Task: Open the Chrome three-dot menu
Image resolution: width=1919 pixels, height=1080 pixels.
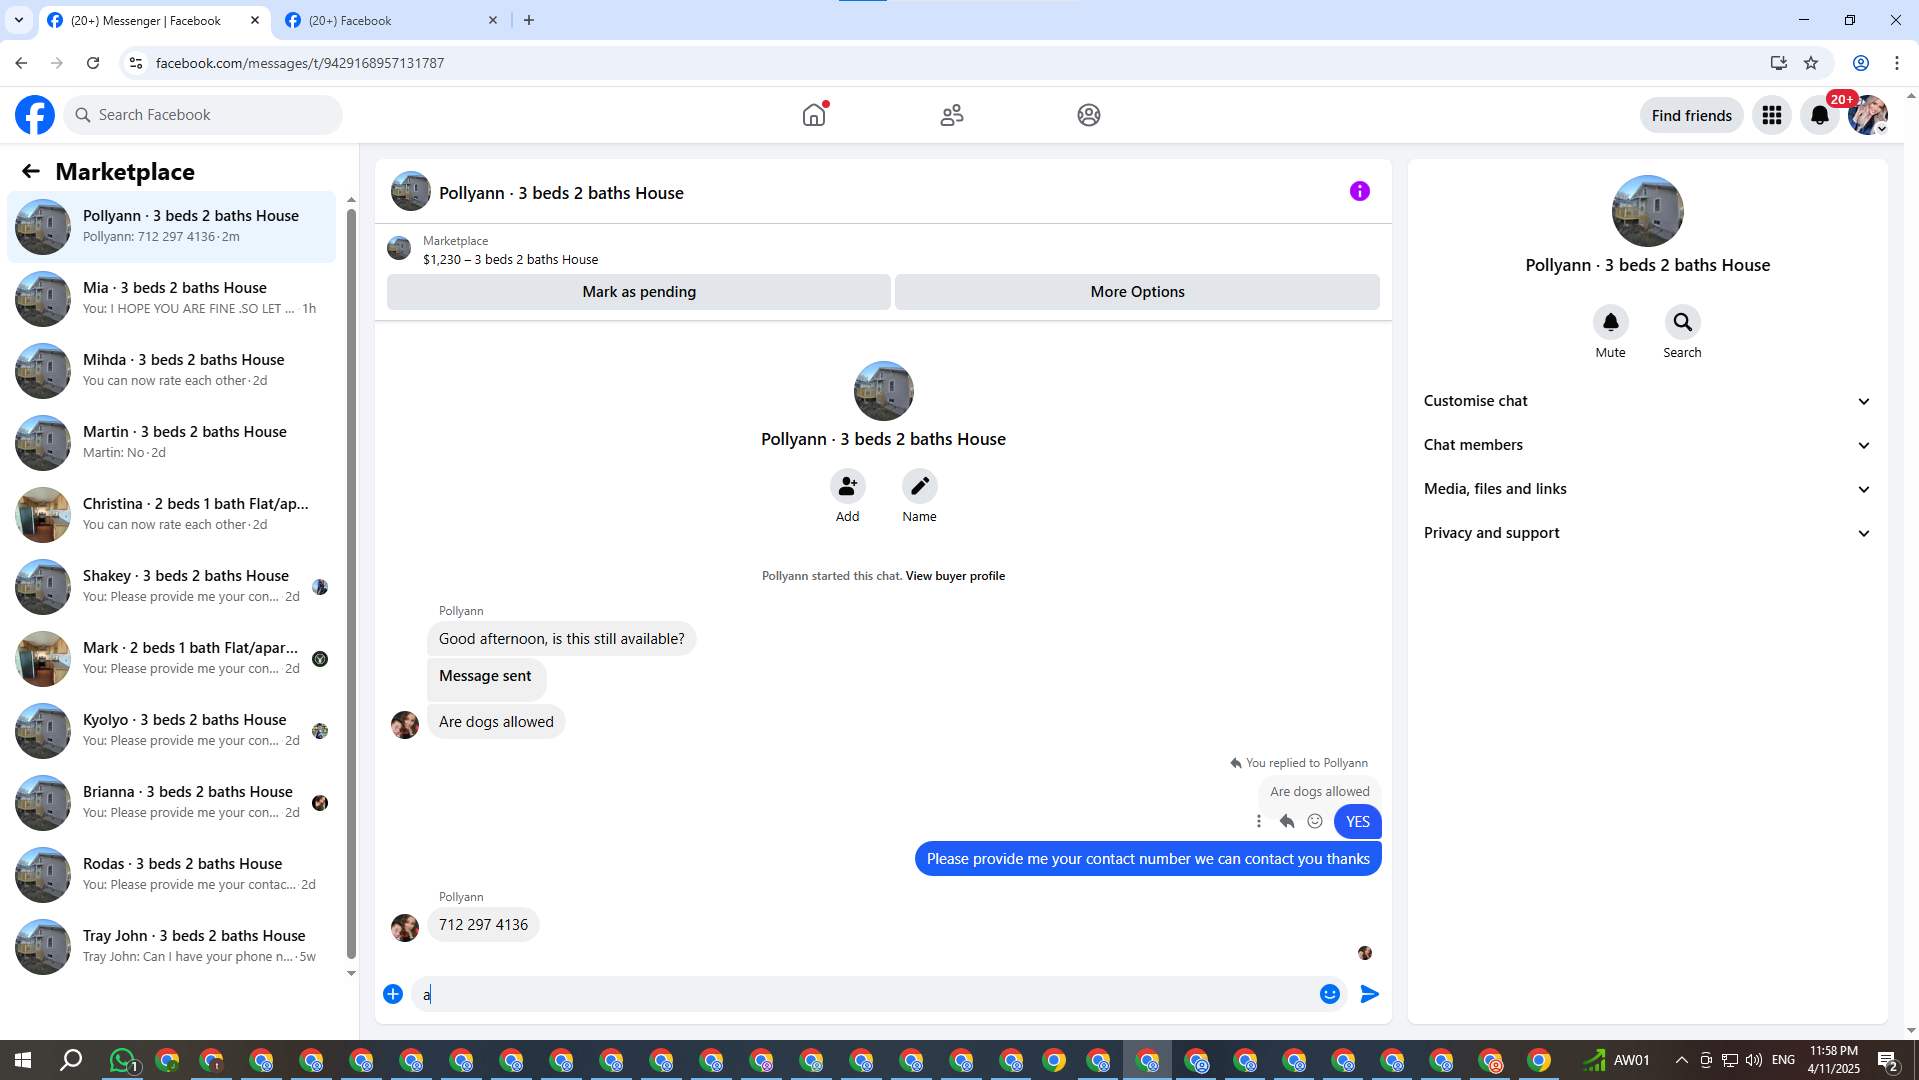Action: coord(1897,63)
